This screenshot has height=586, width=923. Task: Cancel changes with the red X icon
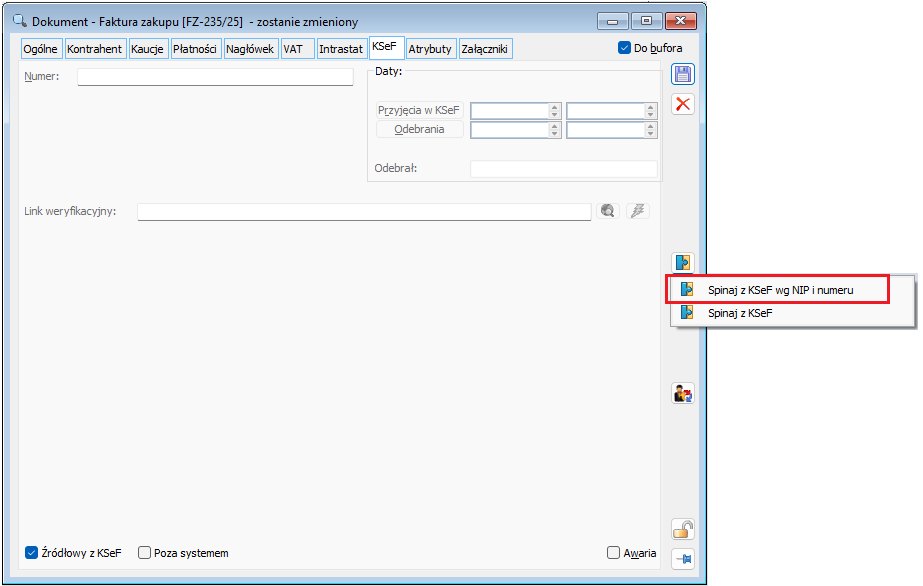click(x=683, y=104)
